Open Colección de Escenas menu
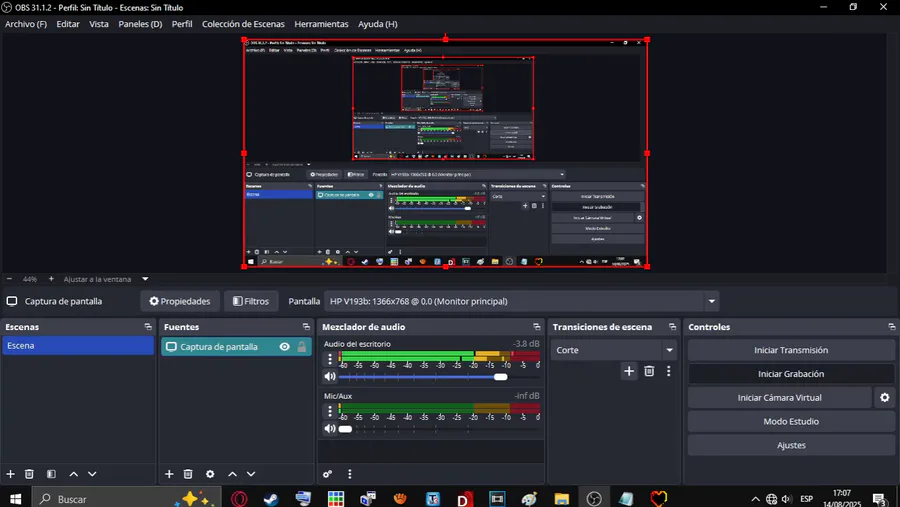The width and height of the screenshot is (900, 507). [243, 24]
